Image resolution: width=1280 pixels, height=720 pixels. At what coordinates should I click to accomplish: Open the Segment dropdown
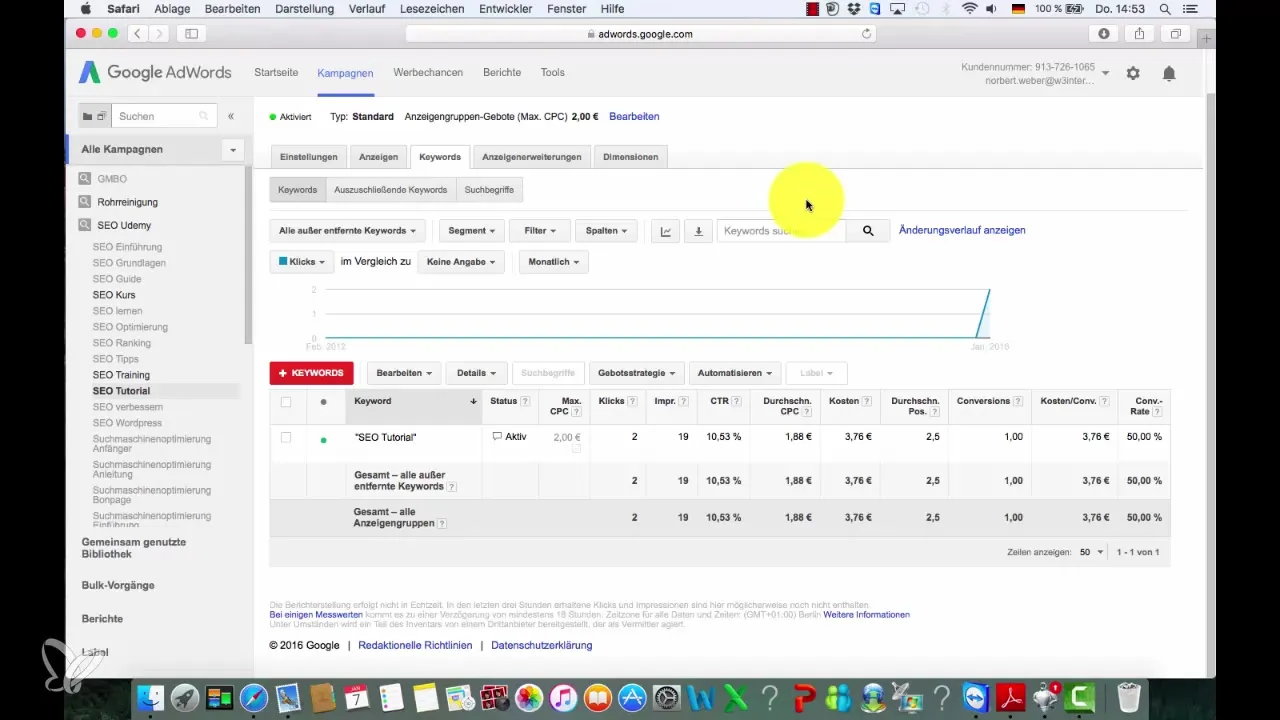point(471,231)
